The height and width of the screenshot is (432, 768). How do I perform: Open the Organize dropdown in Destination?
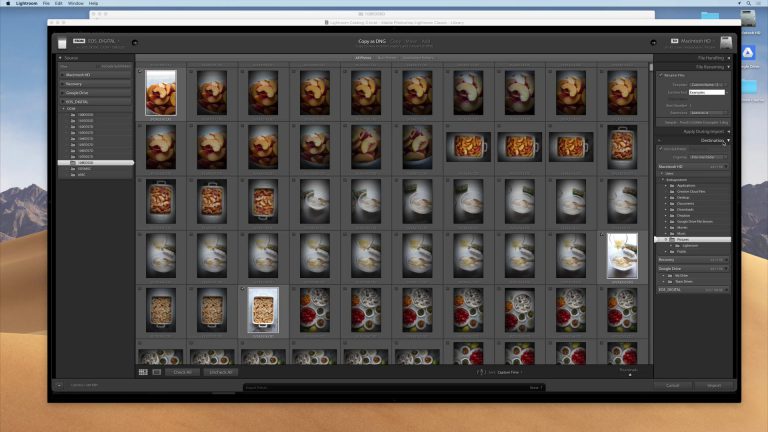point(708,157)
